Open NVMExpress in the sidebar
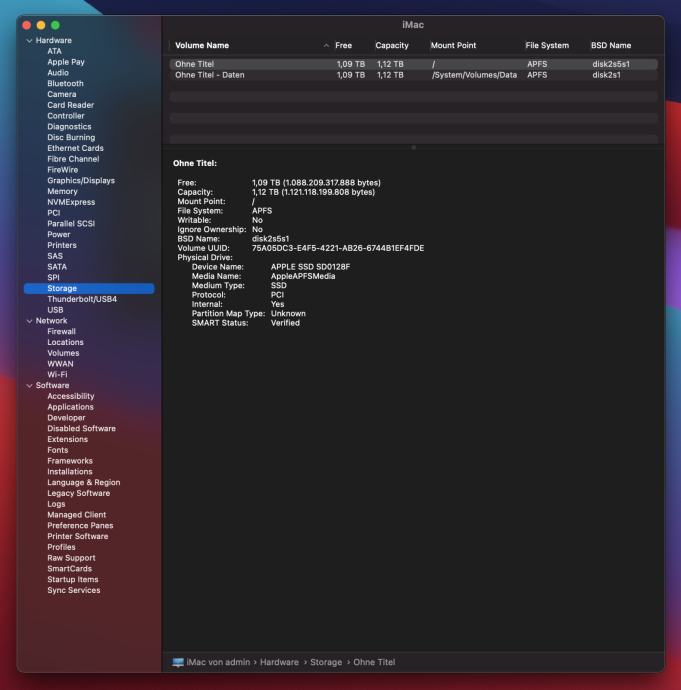Image resolution: width=681 pixels, height=690 pixels. point(71,202)
